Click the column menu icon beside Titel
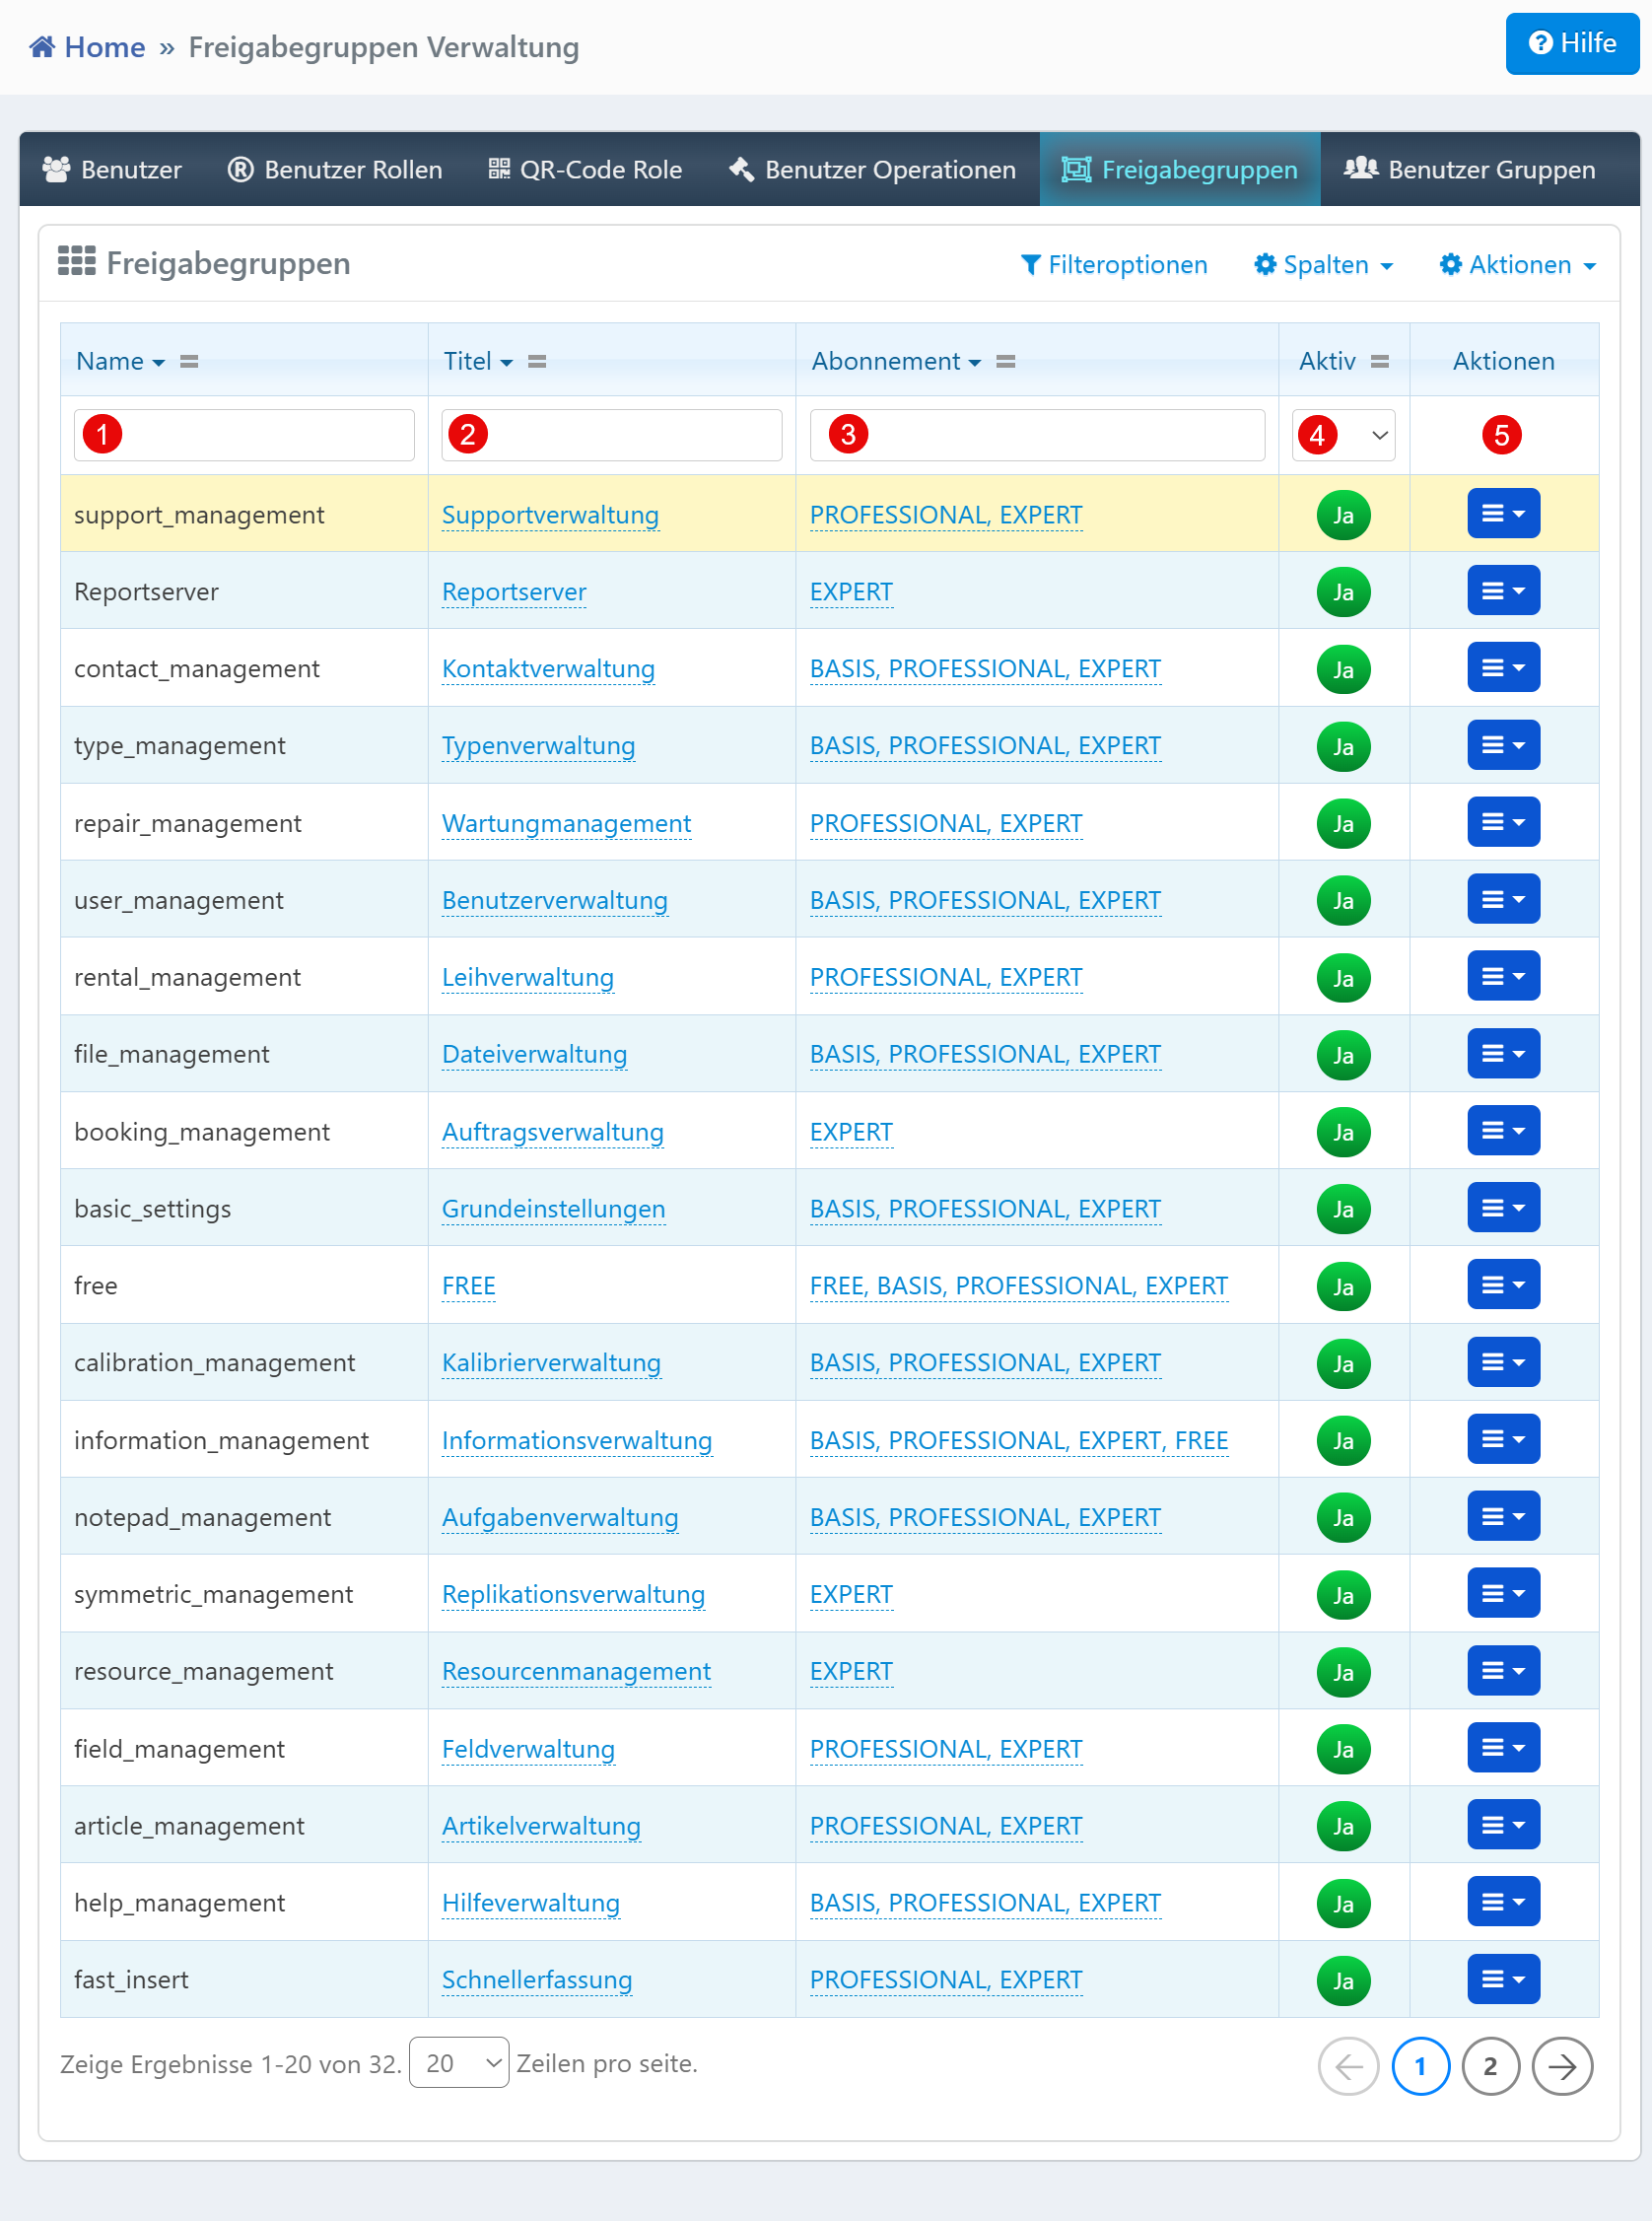Screen dimensions: 1652x2221 (537, 362)
